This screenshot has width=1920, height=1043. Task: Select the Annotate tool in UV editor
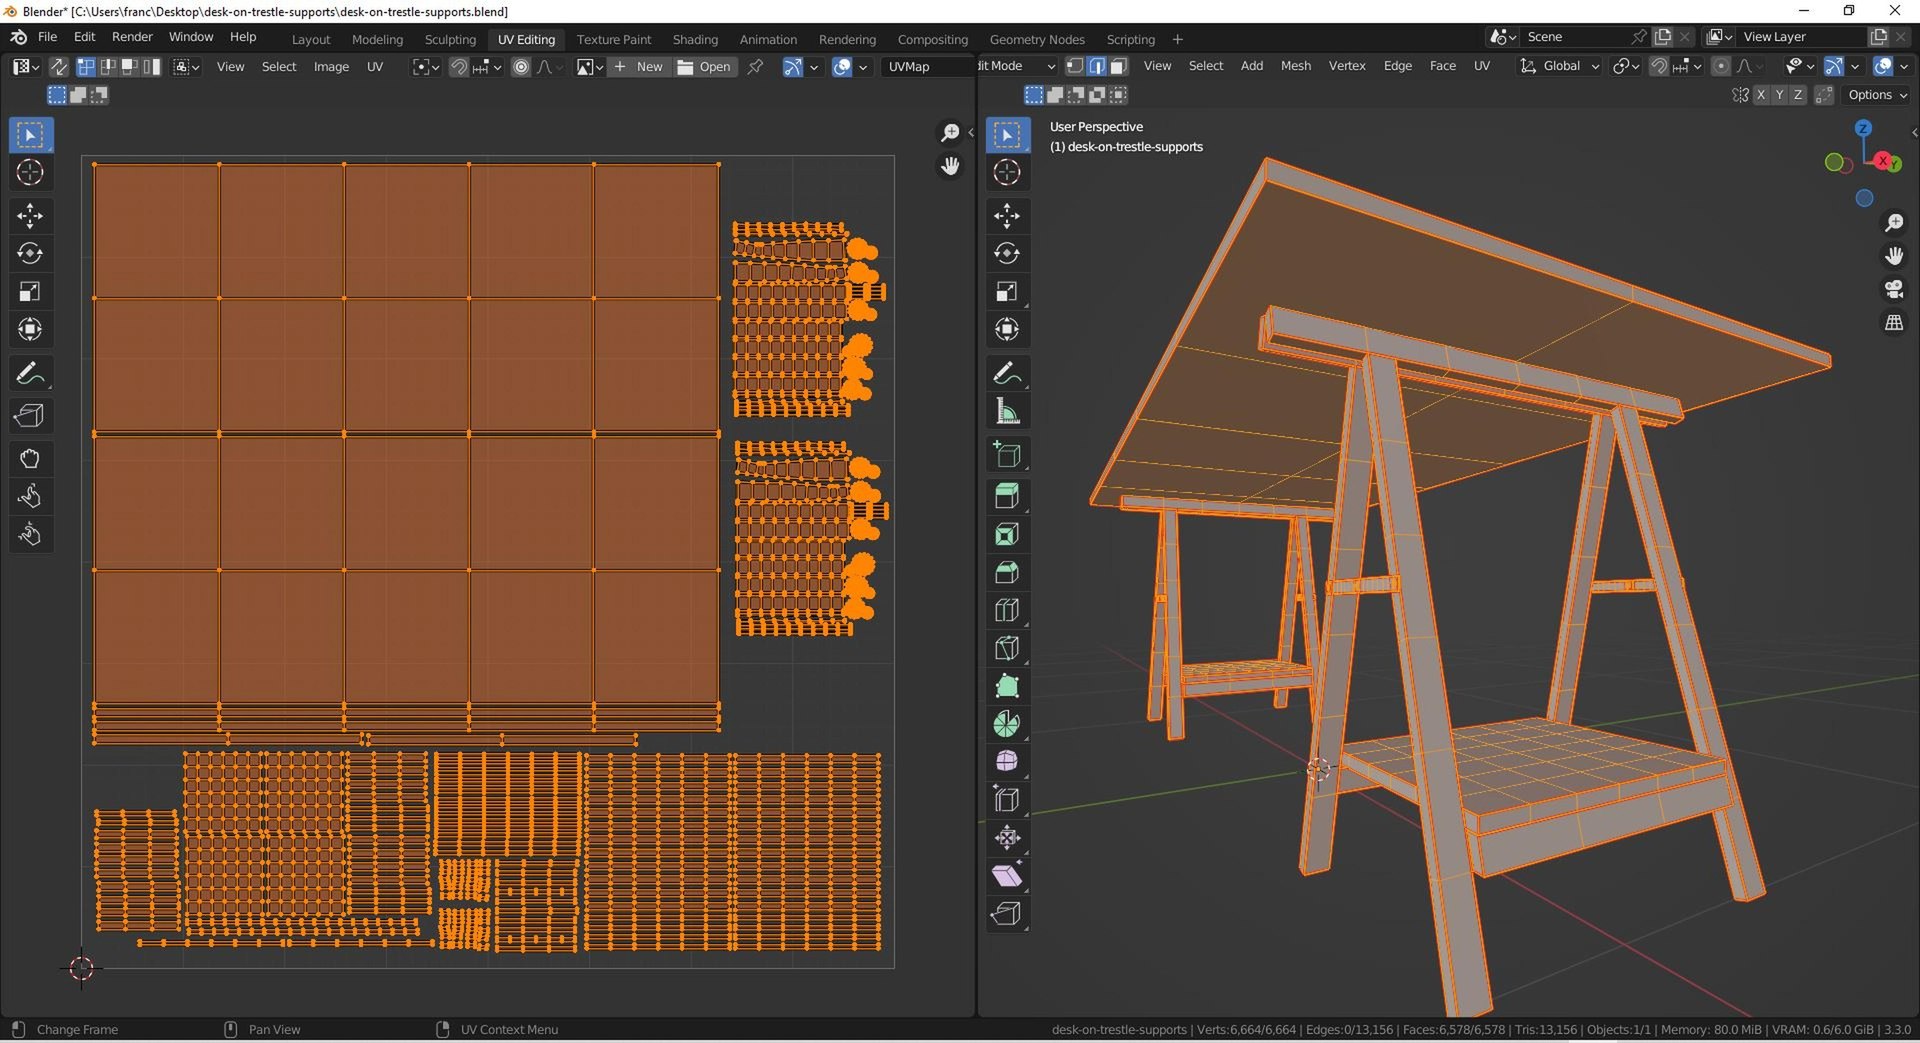30,373
